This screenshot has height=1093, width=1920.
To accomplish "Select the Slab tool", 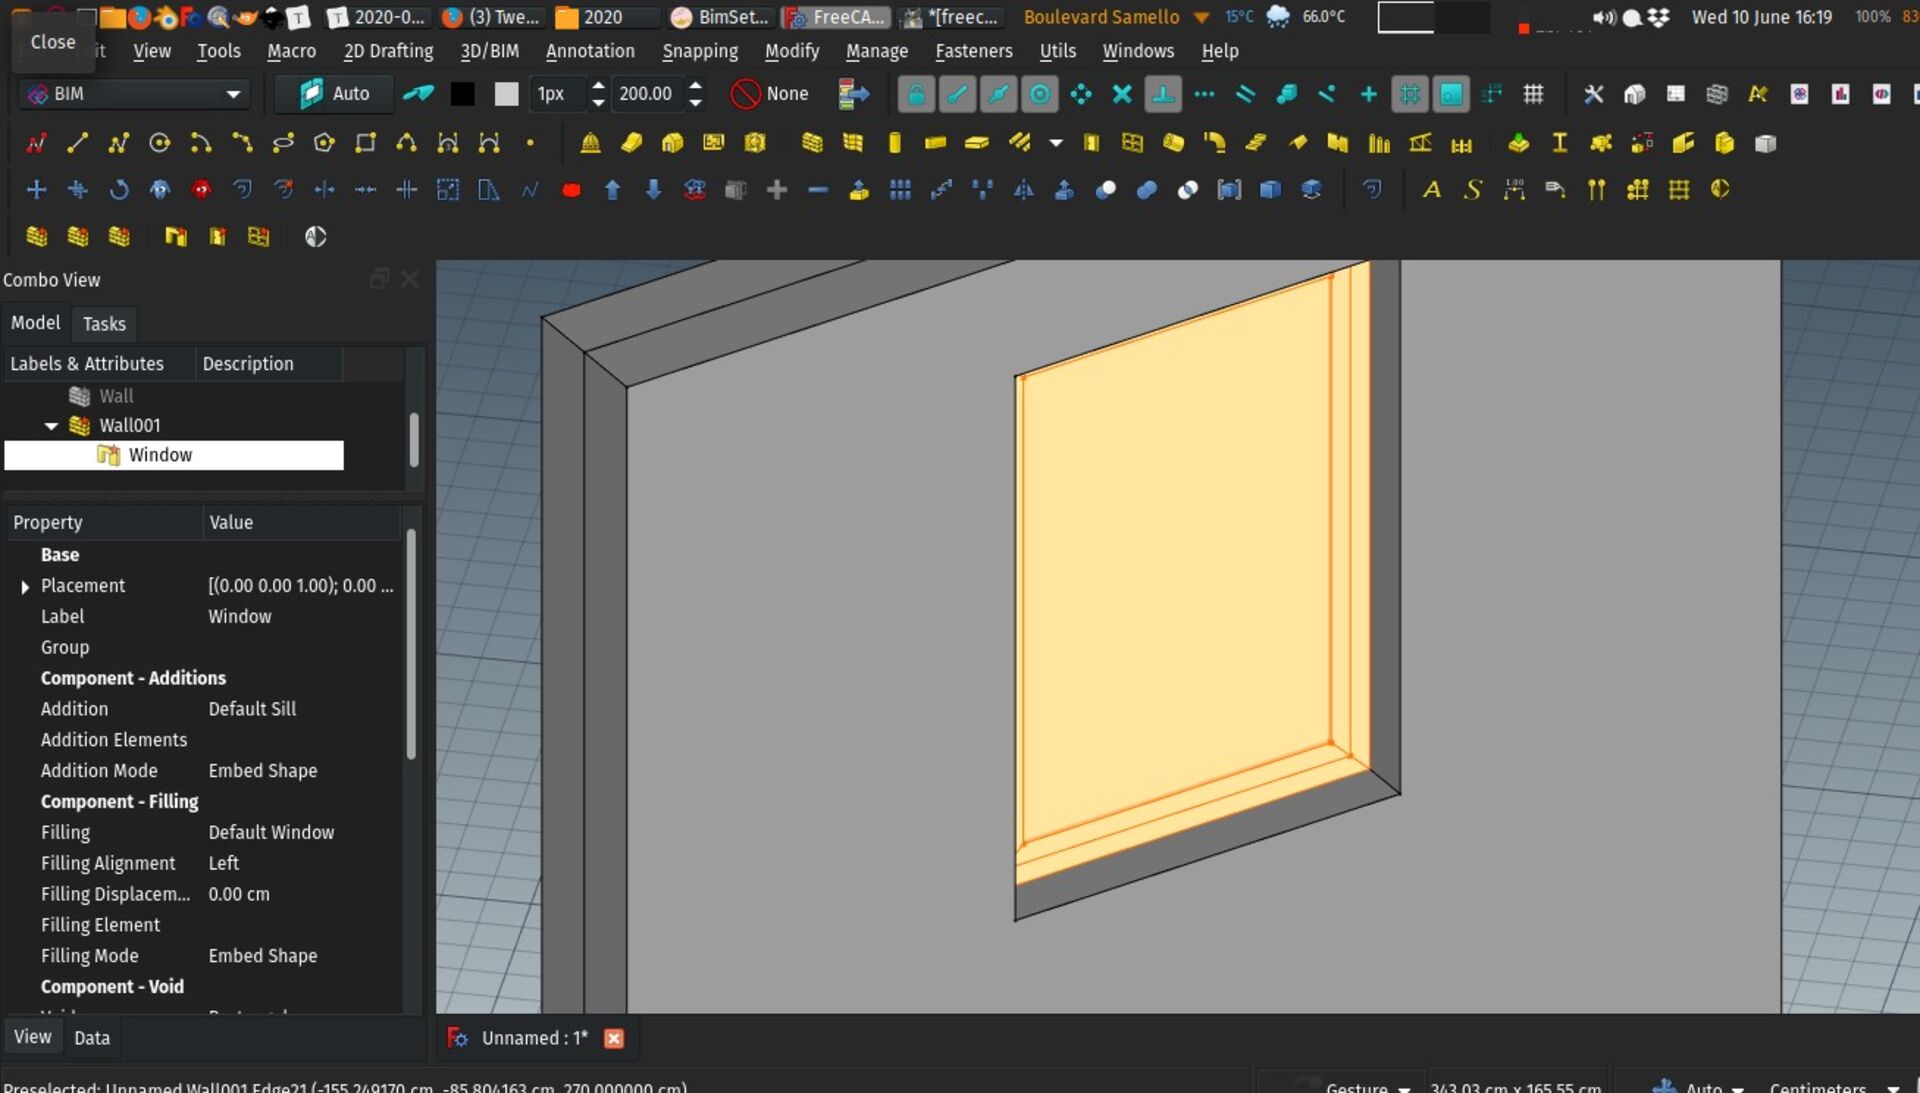I will 977,143.
